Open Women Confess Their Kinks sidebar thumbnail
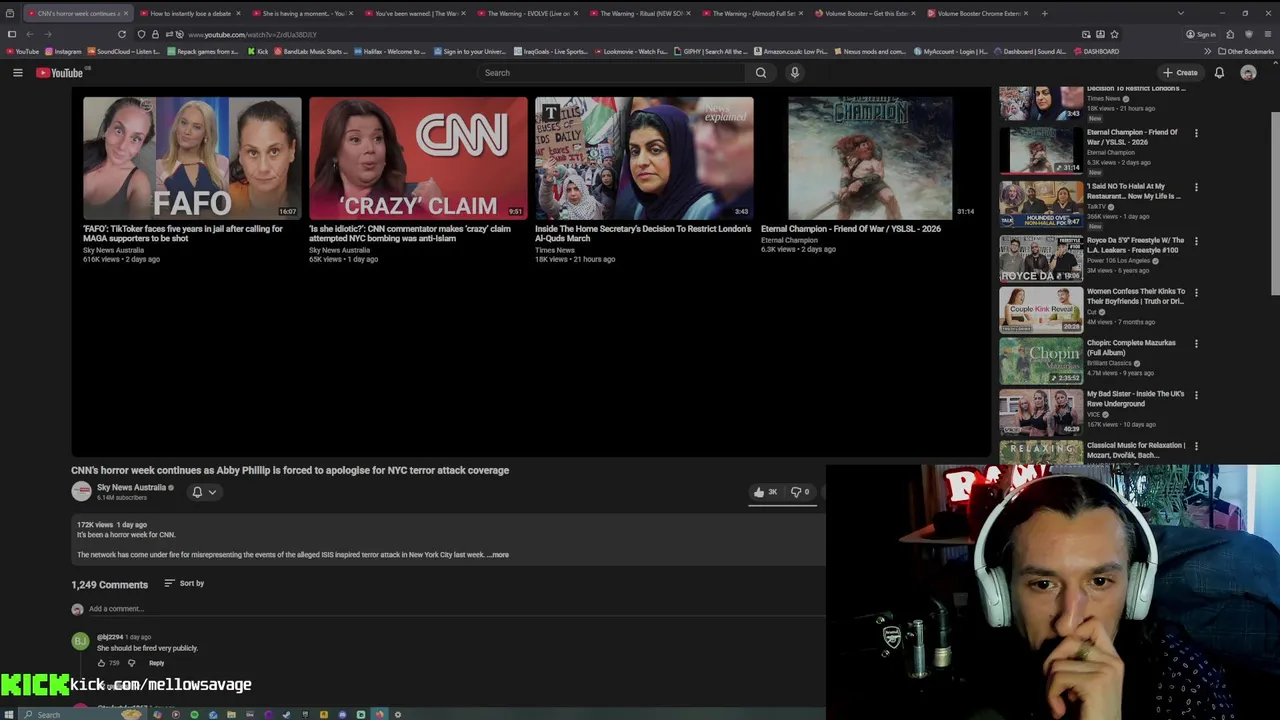Screen dimensions: 1280x720 click(1041, 310)
